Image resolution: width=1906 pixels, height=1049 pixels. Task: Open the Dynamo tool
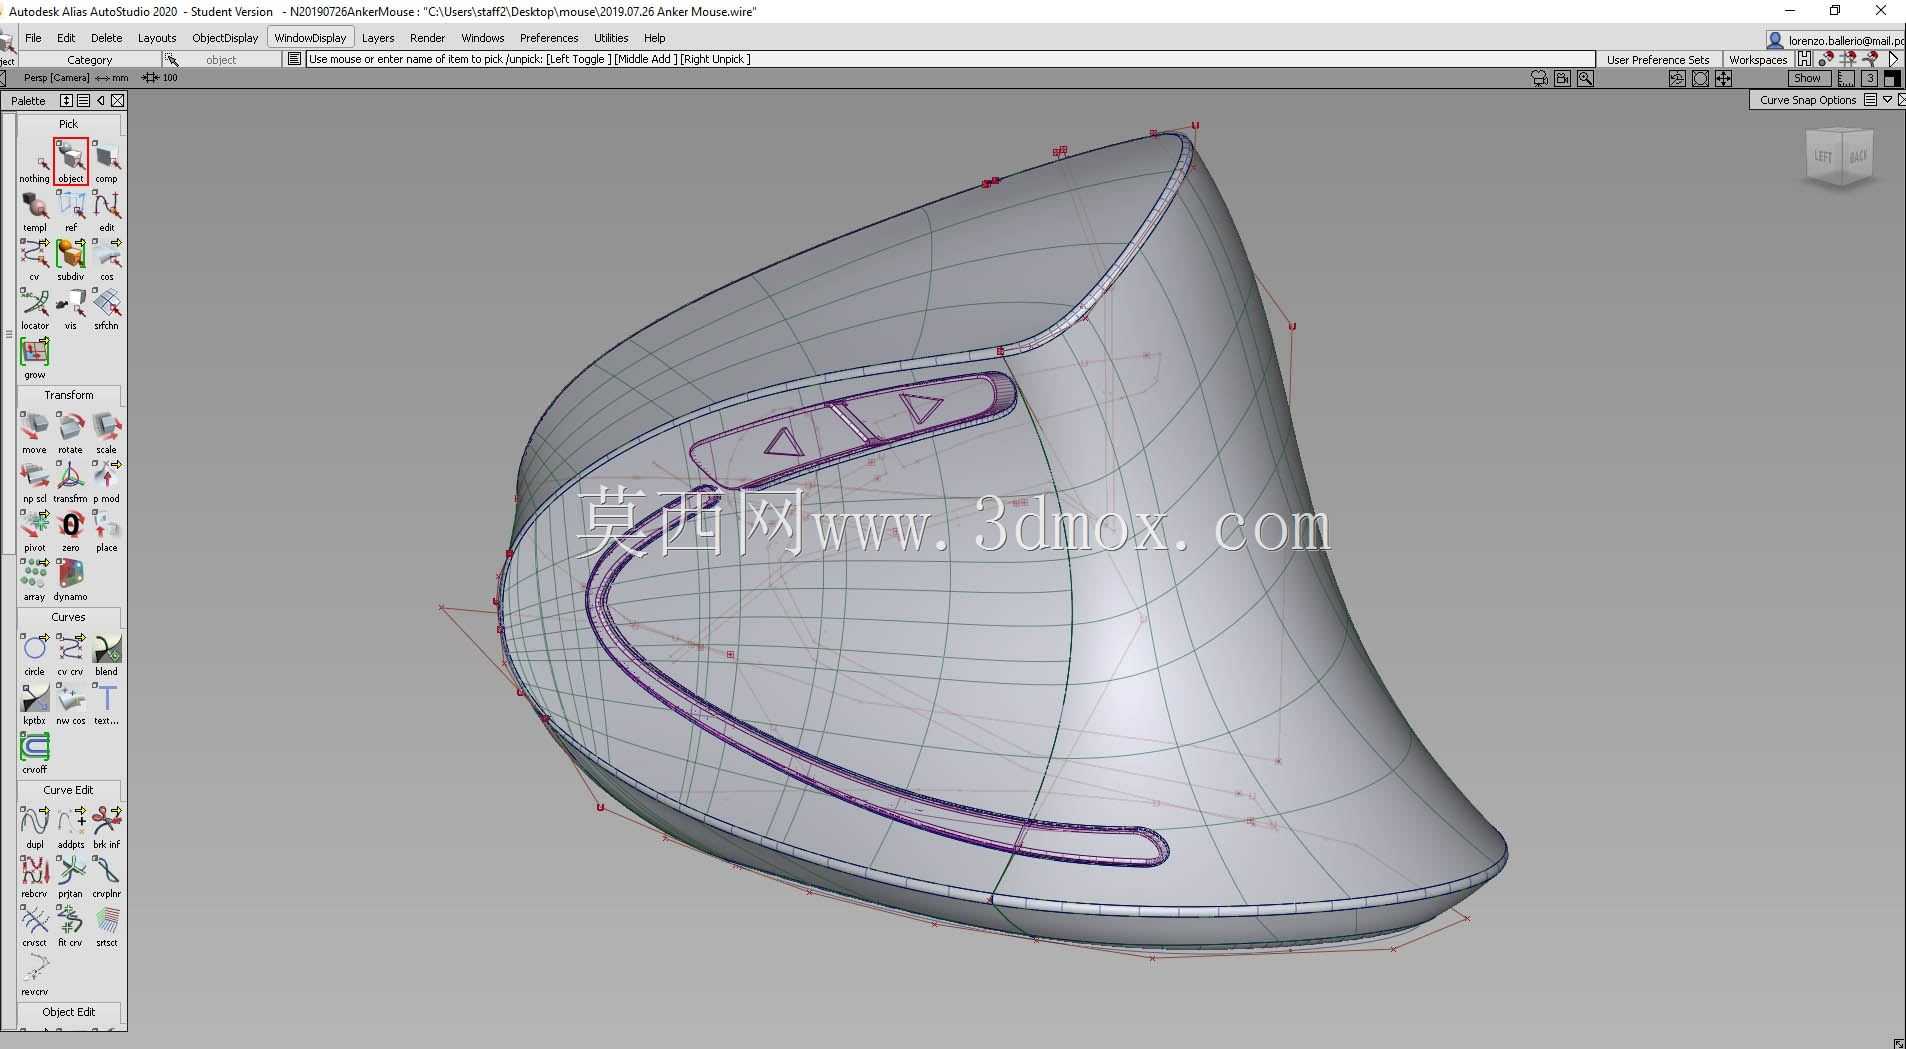coord(70,580)
